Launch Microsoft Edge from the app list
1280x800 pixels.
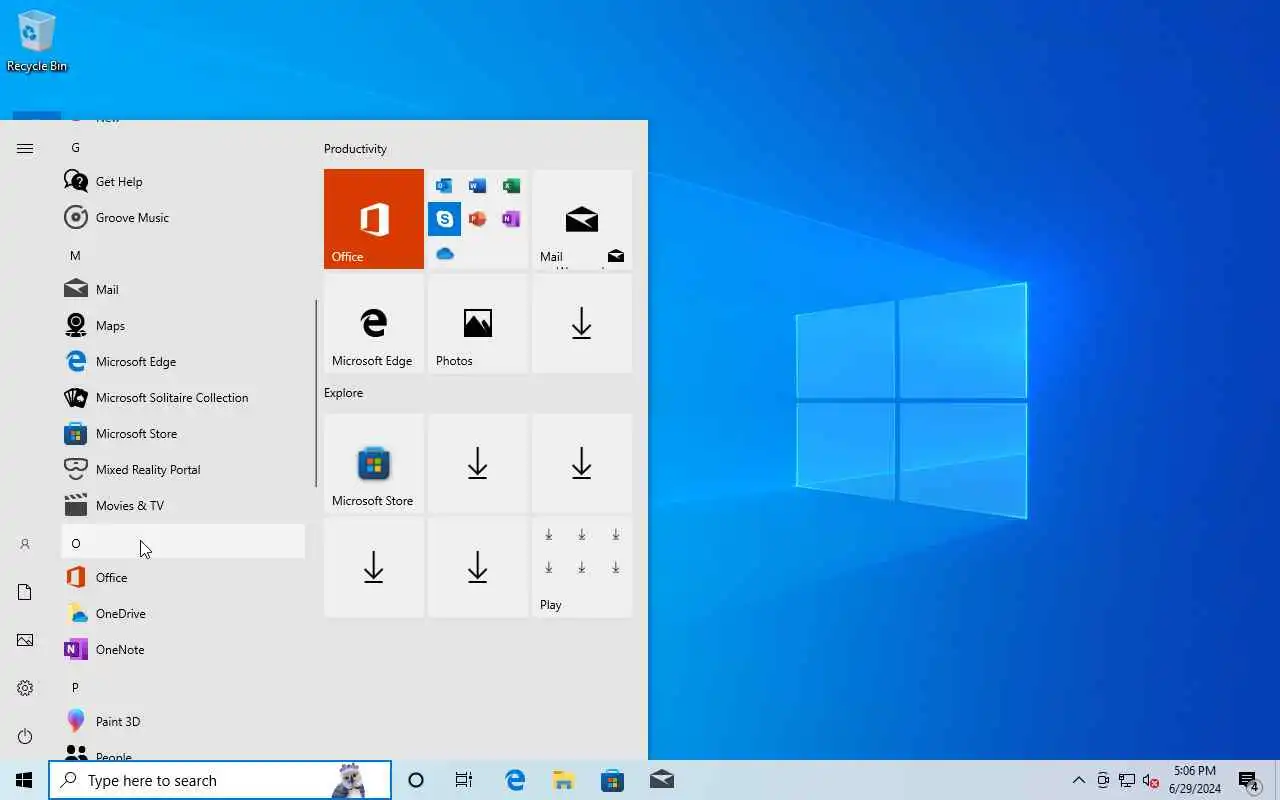point(183,361)
